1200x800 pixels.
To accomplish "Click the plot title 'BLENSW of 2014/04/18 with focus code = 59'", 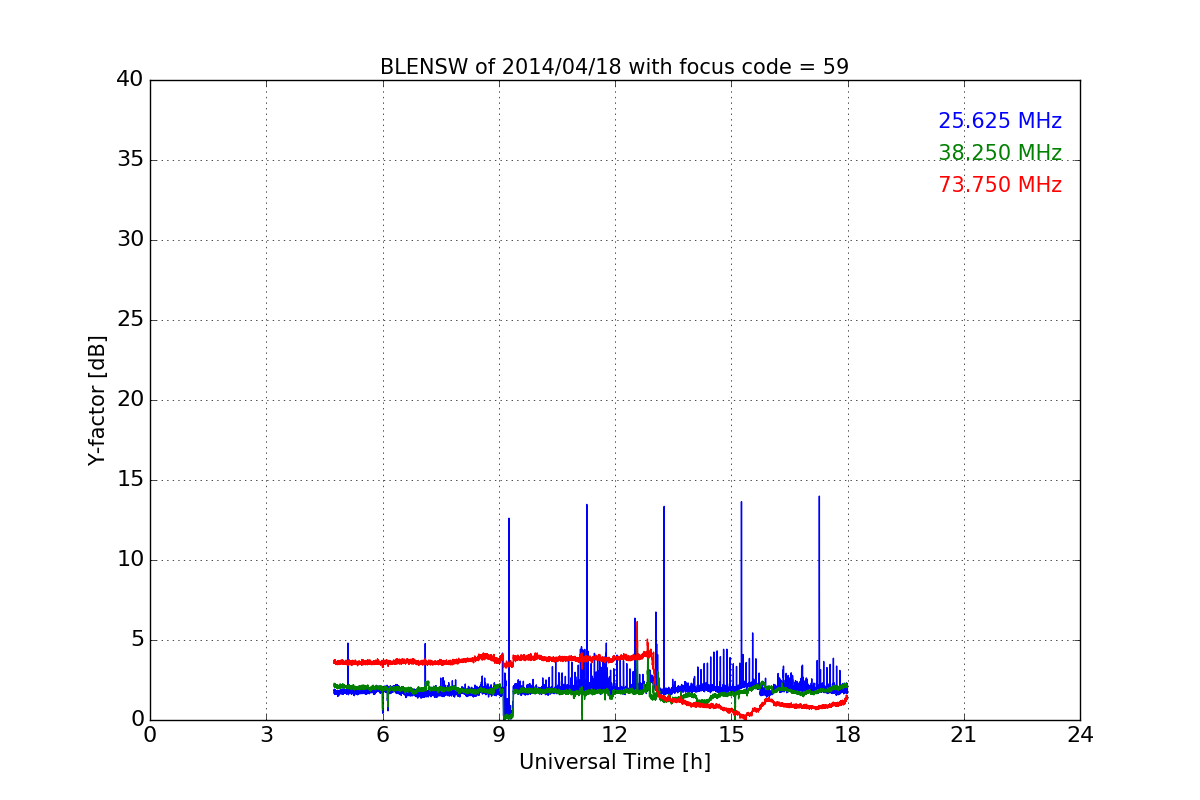I will 614,67.
